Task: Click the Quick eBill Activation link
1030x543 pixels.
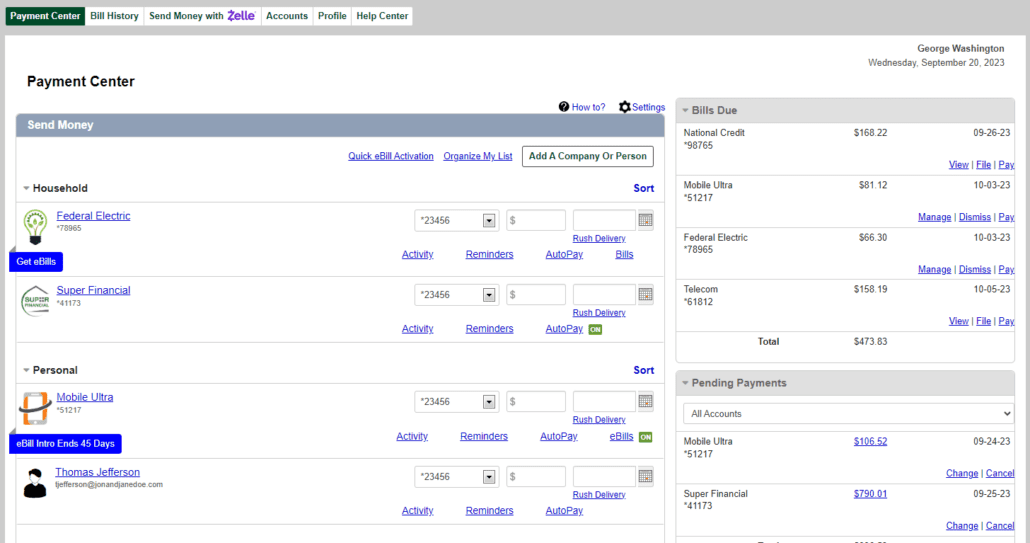Action: tap(391, 156)
